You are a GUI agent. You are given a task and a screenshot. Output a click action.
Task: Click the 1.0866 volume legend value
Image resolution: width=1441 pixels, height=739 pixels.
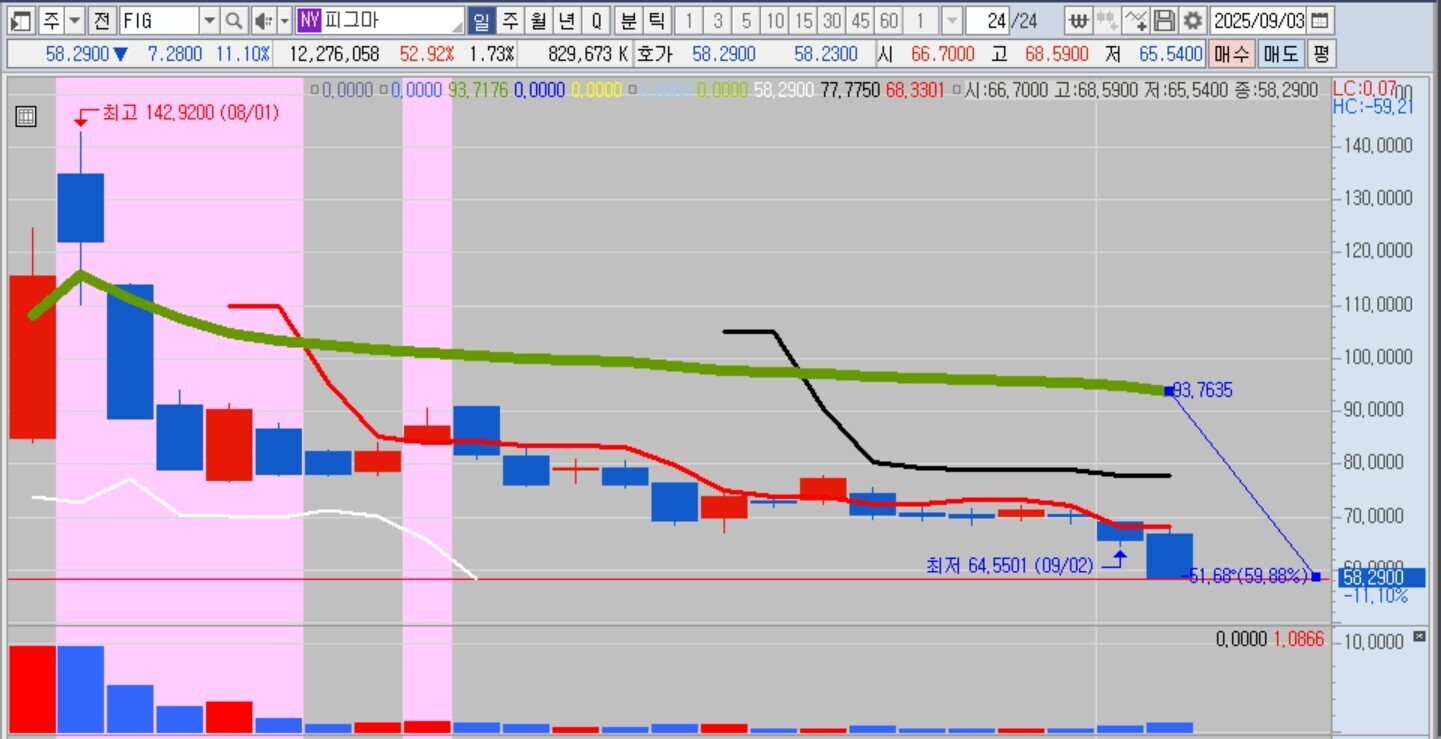coord(1298,639)
